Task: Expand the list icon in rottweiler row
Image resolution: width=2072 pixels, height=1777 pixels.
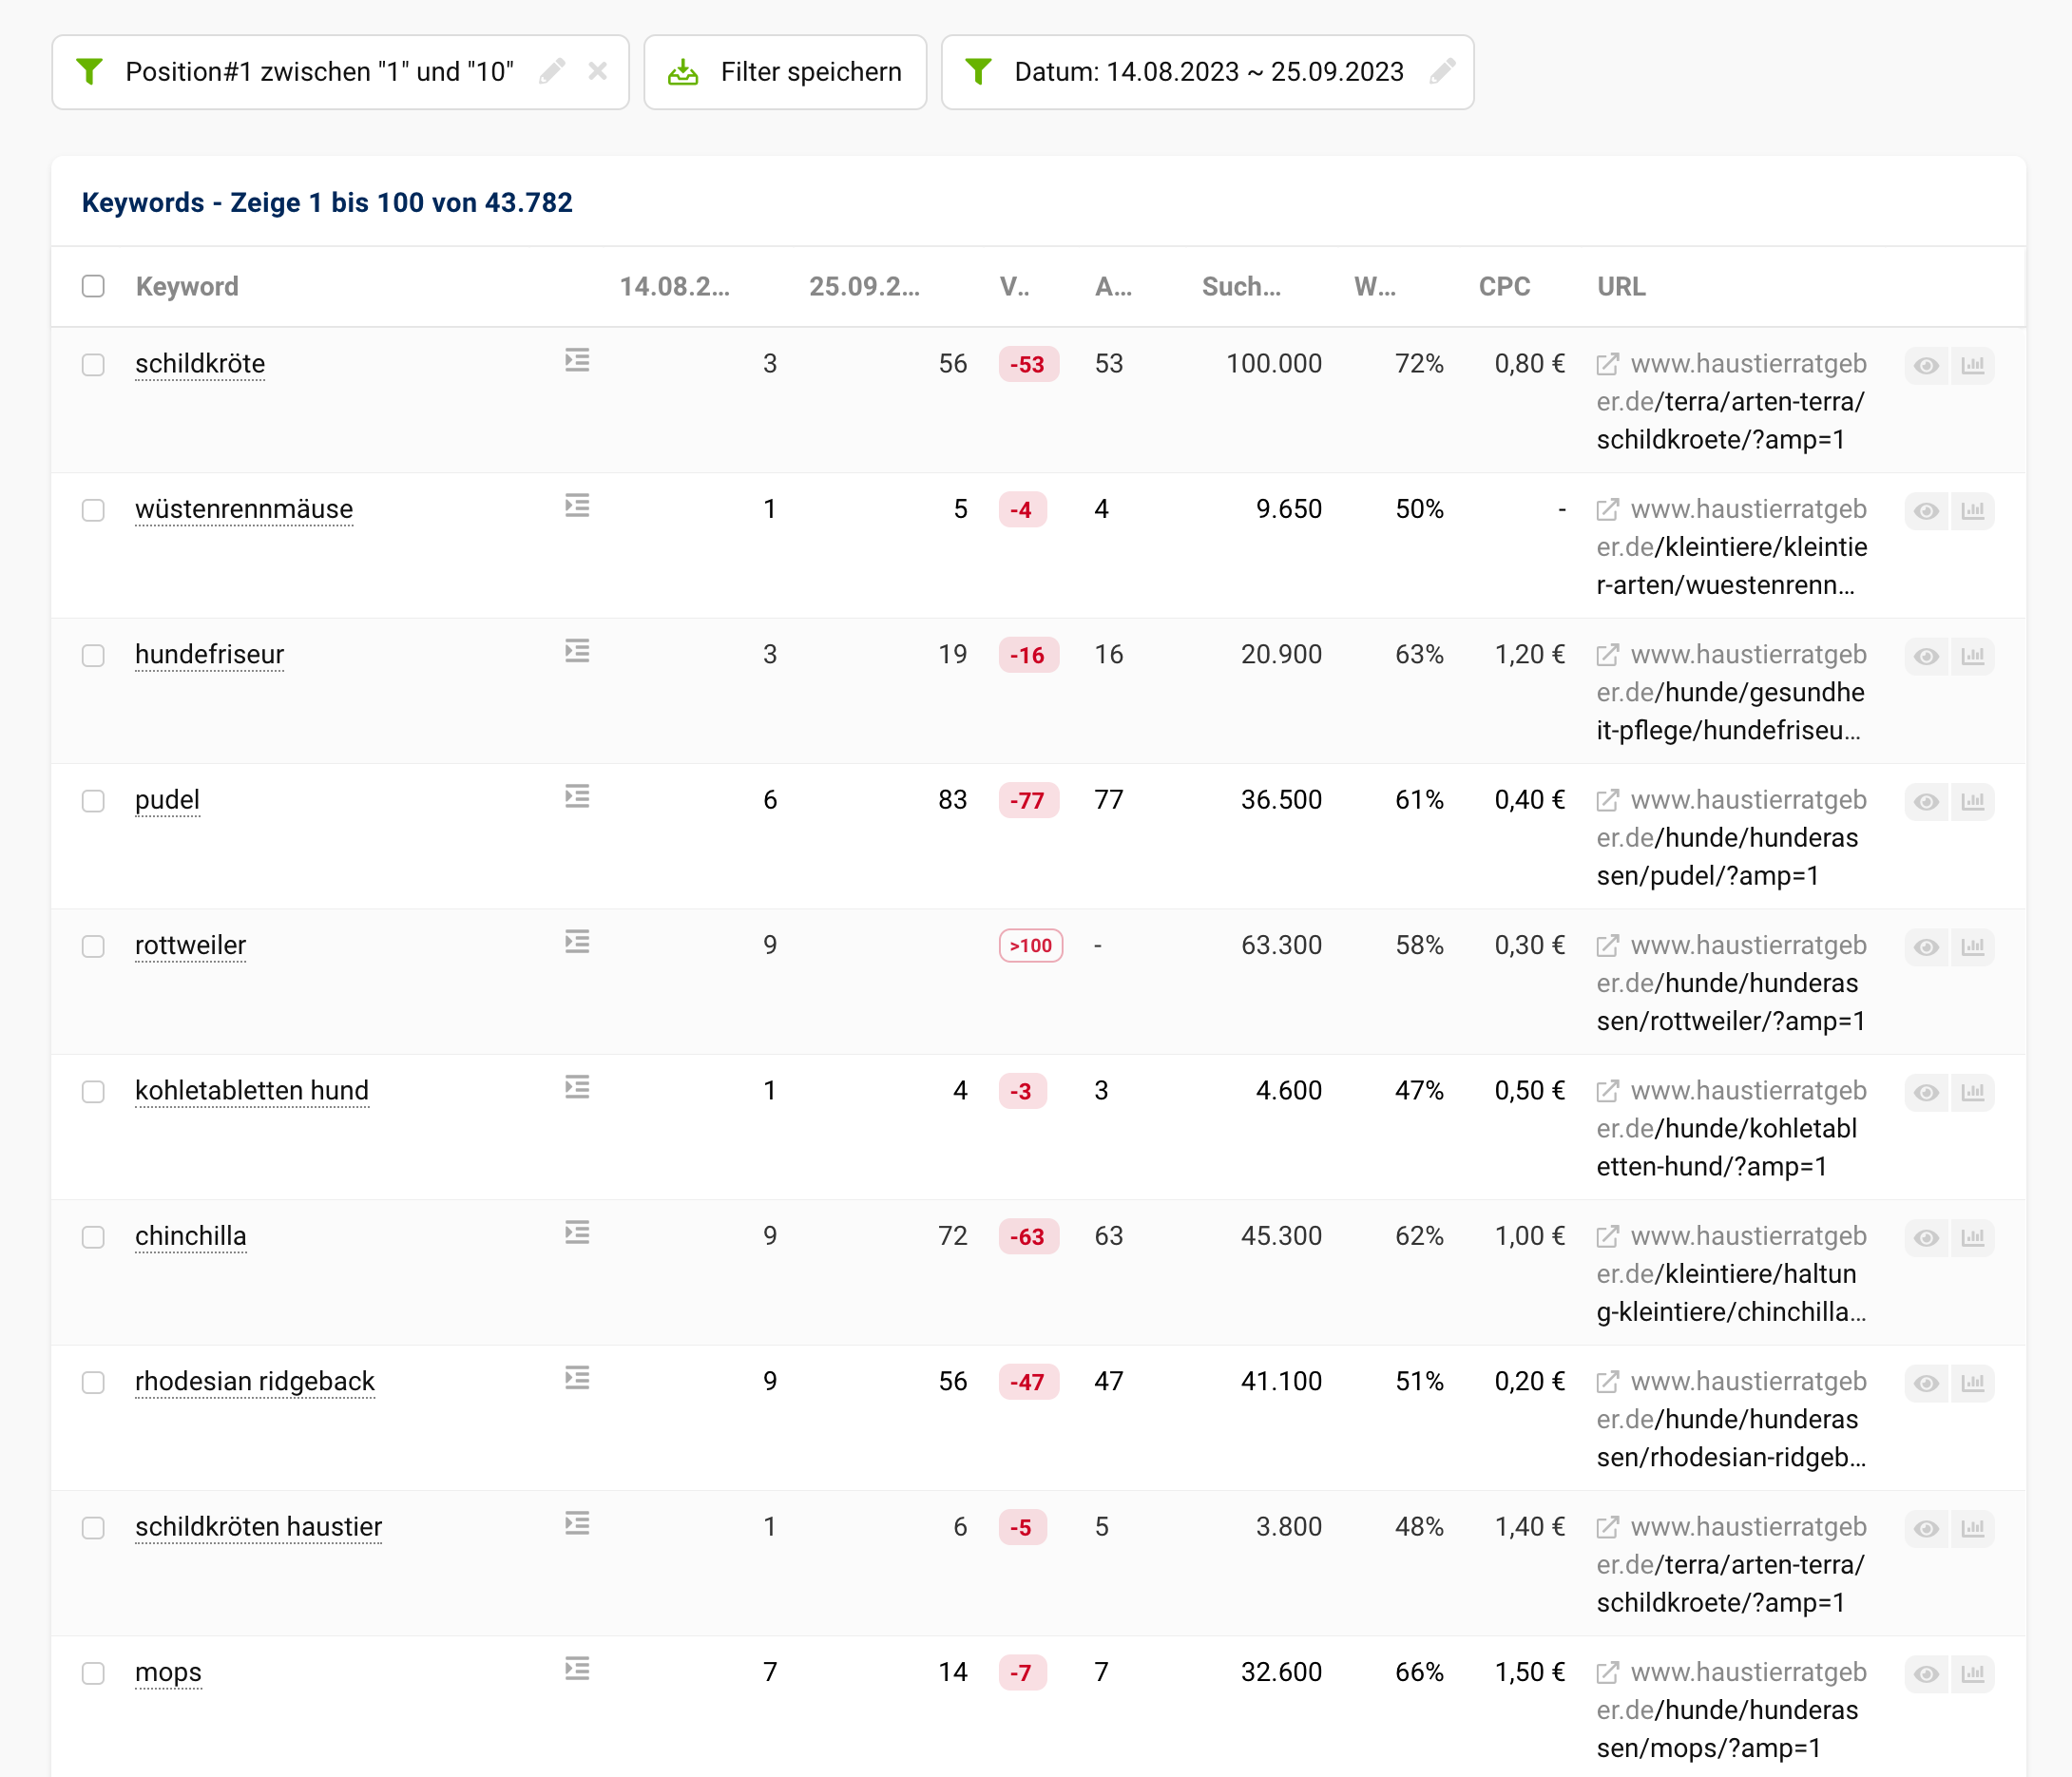Action: 577,942
